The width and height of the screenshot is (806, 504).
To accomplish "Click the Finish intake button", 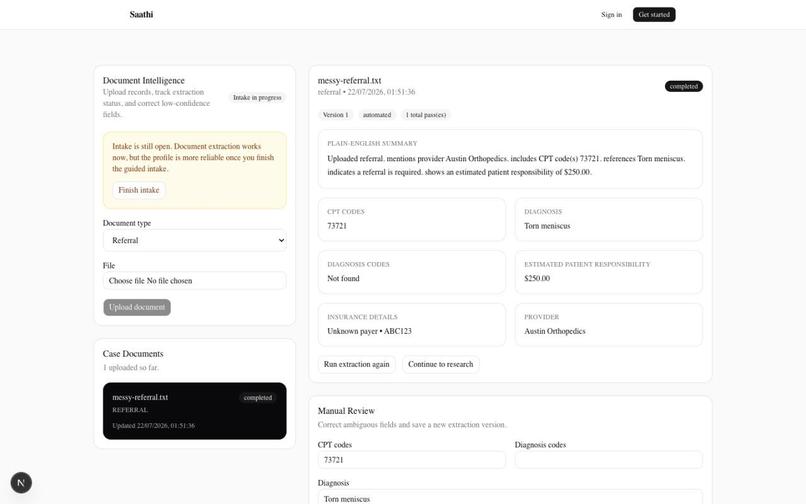I will point(139,190).
